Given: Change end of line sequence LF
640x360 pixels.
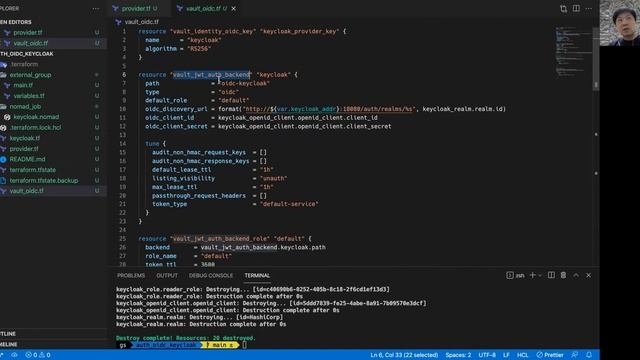Looking at the screenshot, I should [x=506, y=355].
